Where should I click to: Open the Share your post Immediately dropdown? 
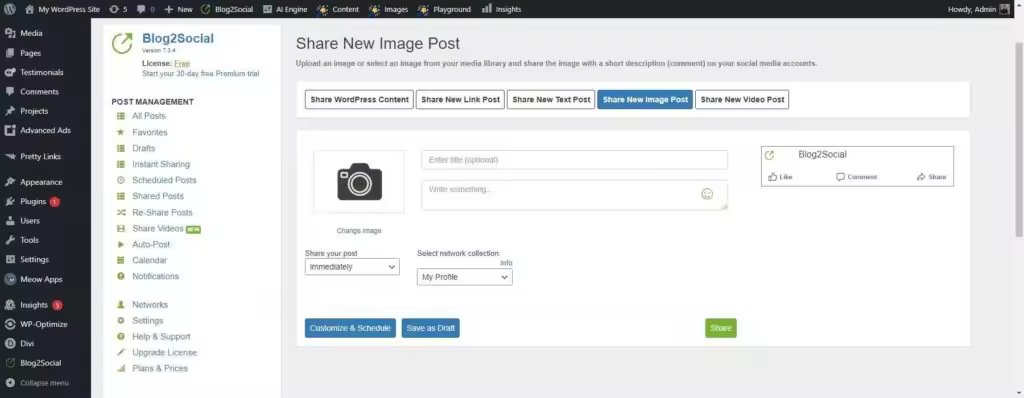point(352,267)
